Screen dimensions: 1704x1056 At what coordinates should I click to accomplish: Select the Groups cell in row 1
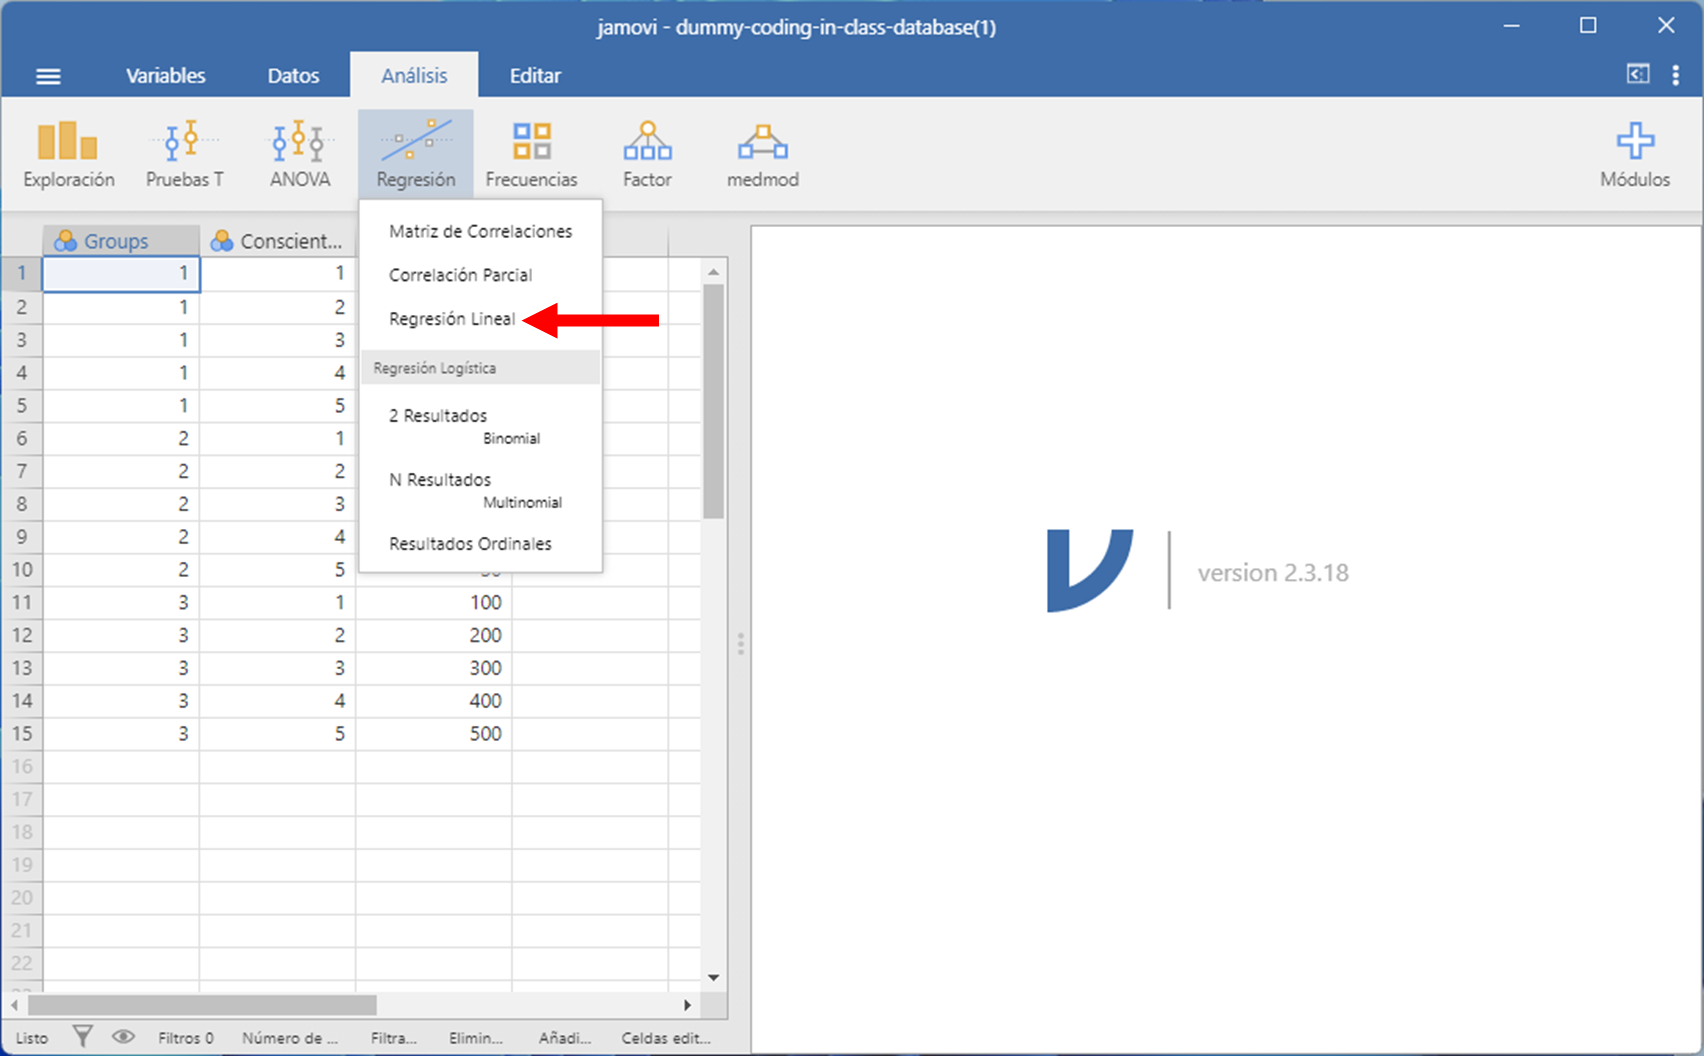[x=121, y=274]
